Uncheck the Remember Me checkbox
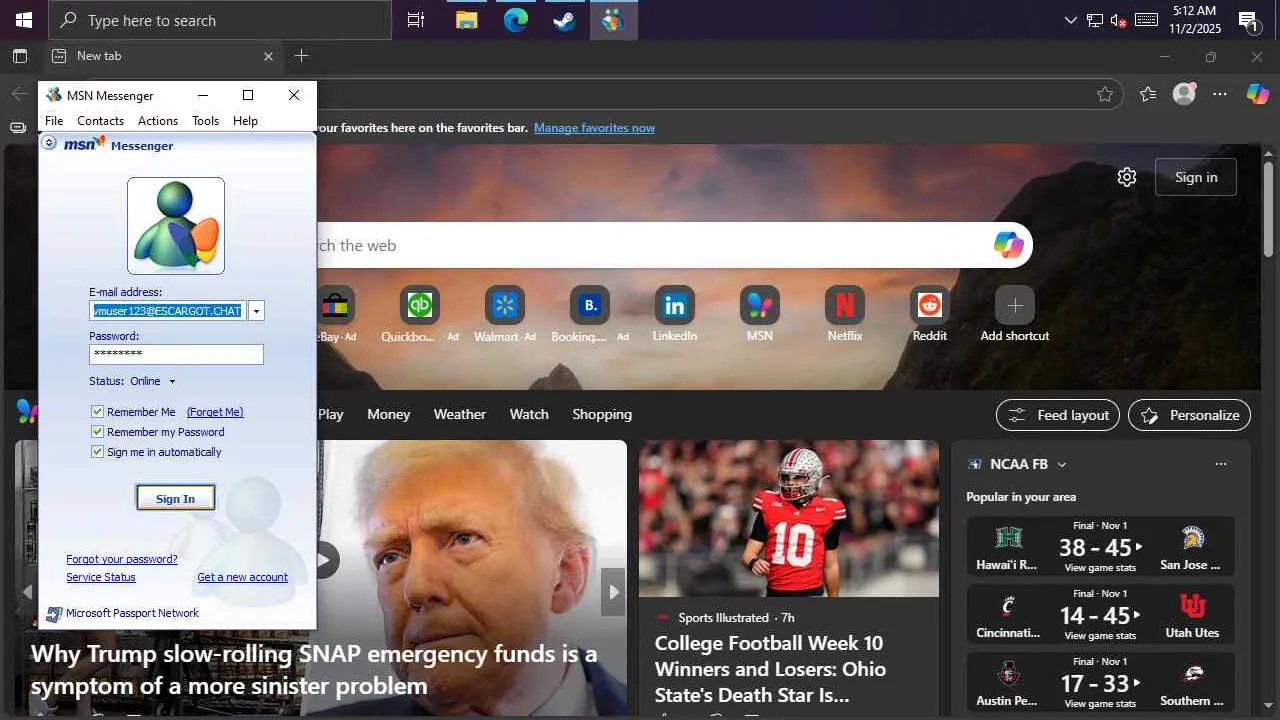Screen dimensions: 1280x720 click(x=97, y=412)
